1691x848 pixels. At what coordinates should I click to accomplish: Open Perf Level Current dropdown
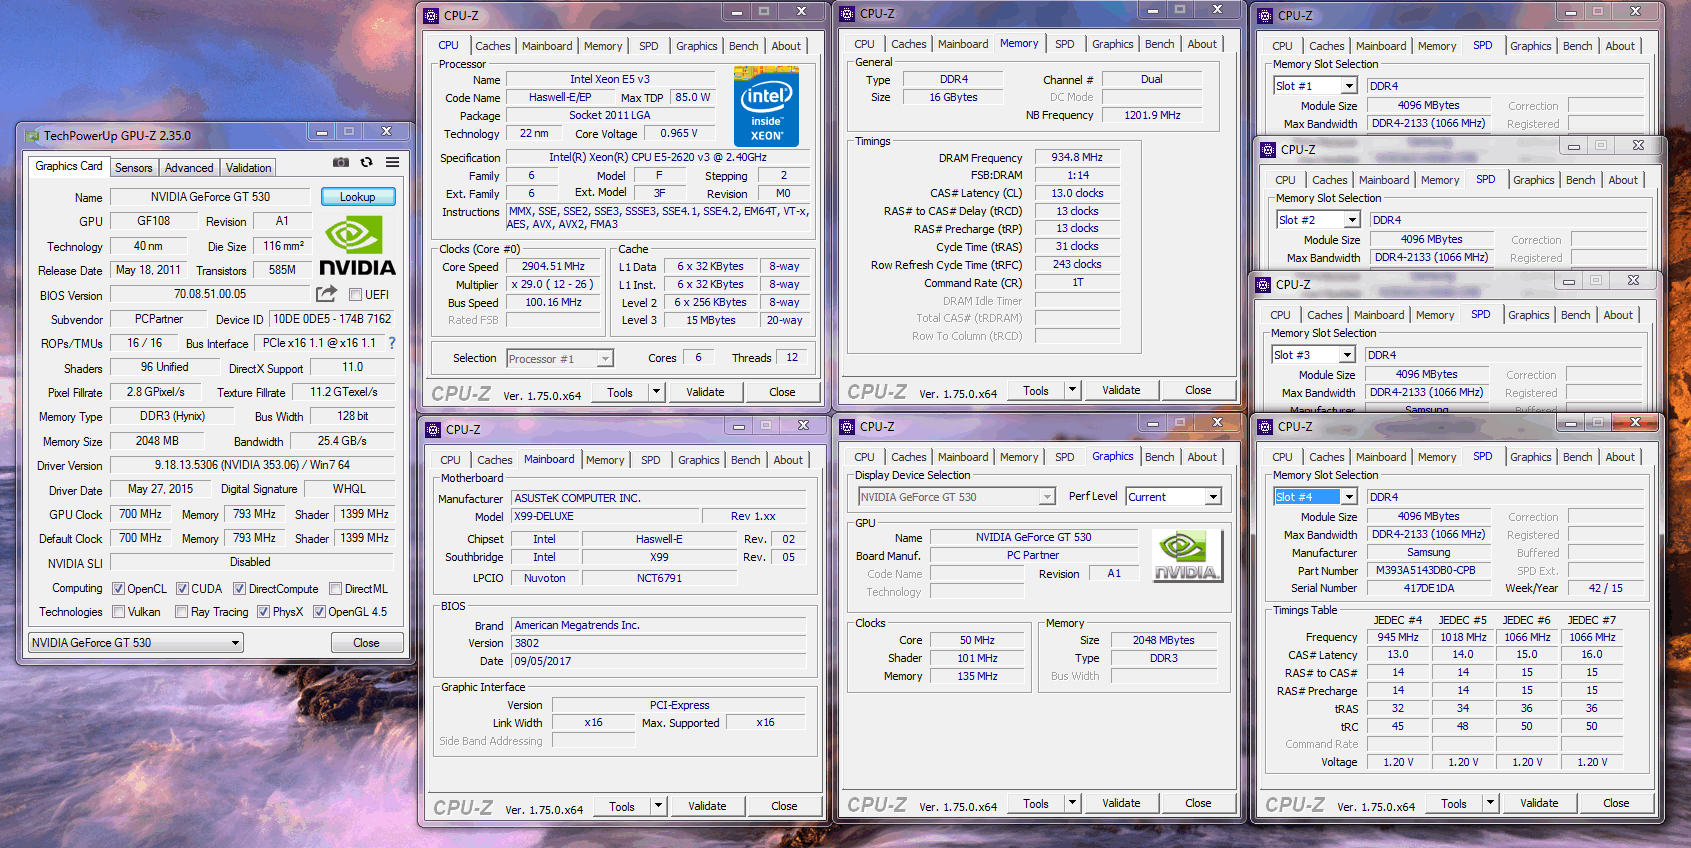coord(1174,497)
